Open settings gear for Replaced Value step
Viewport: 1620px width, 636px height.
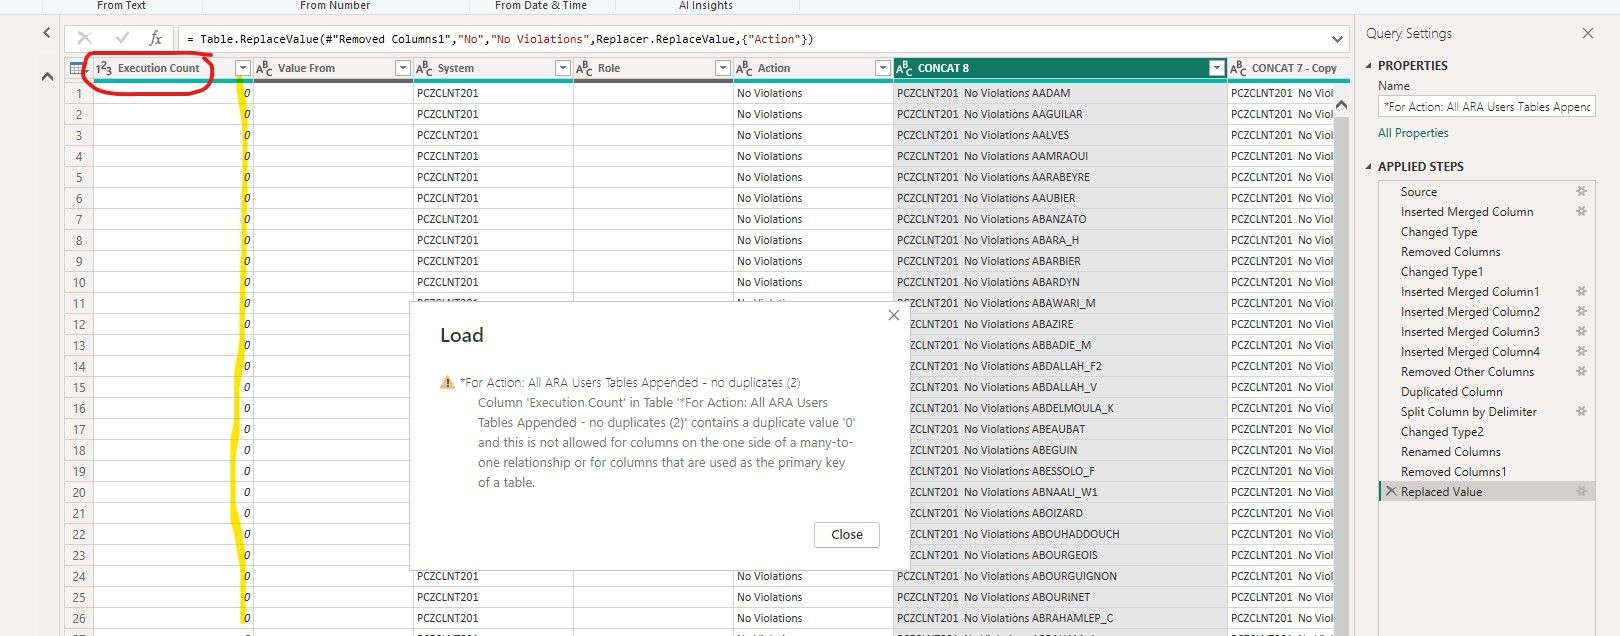(x=1581, y=491)
